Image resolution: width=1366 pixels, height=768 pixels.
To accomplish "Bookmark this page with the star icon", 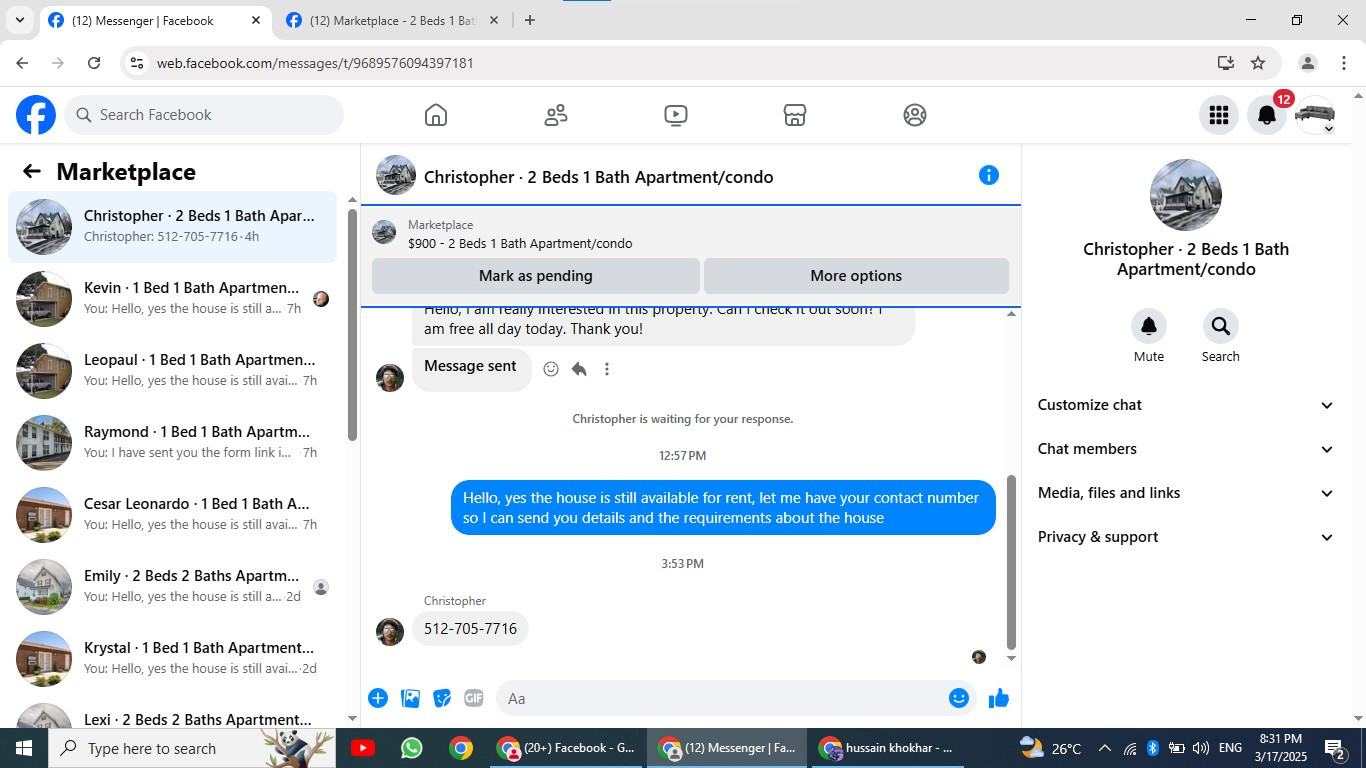I will (1258, 63).
